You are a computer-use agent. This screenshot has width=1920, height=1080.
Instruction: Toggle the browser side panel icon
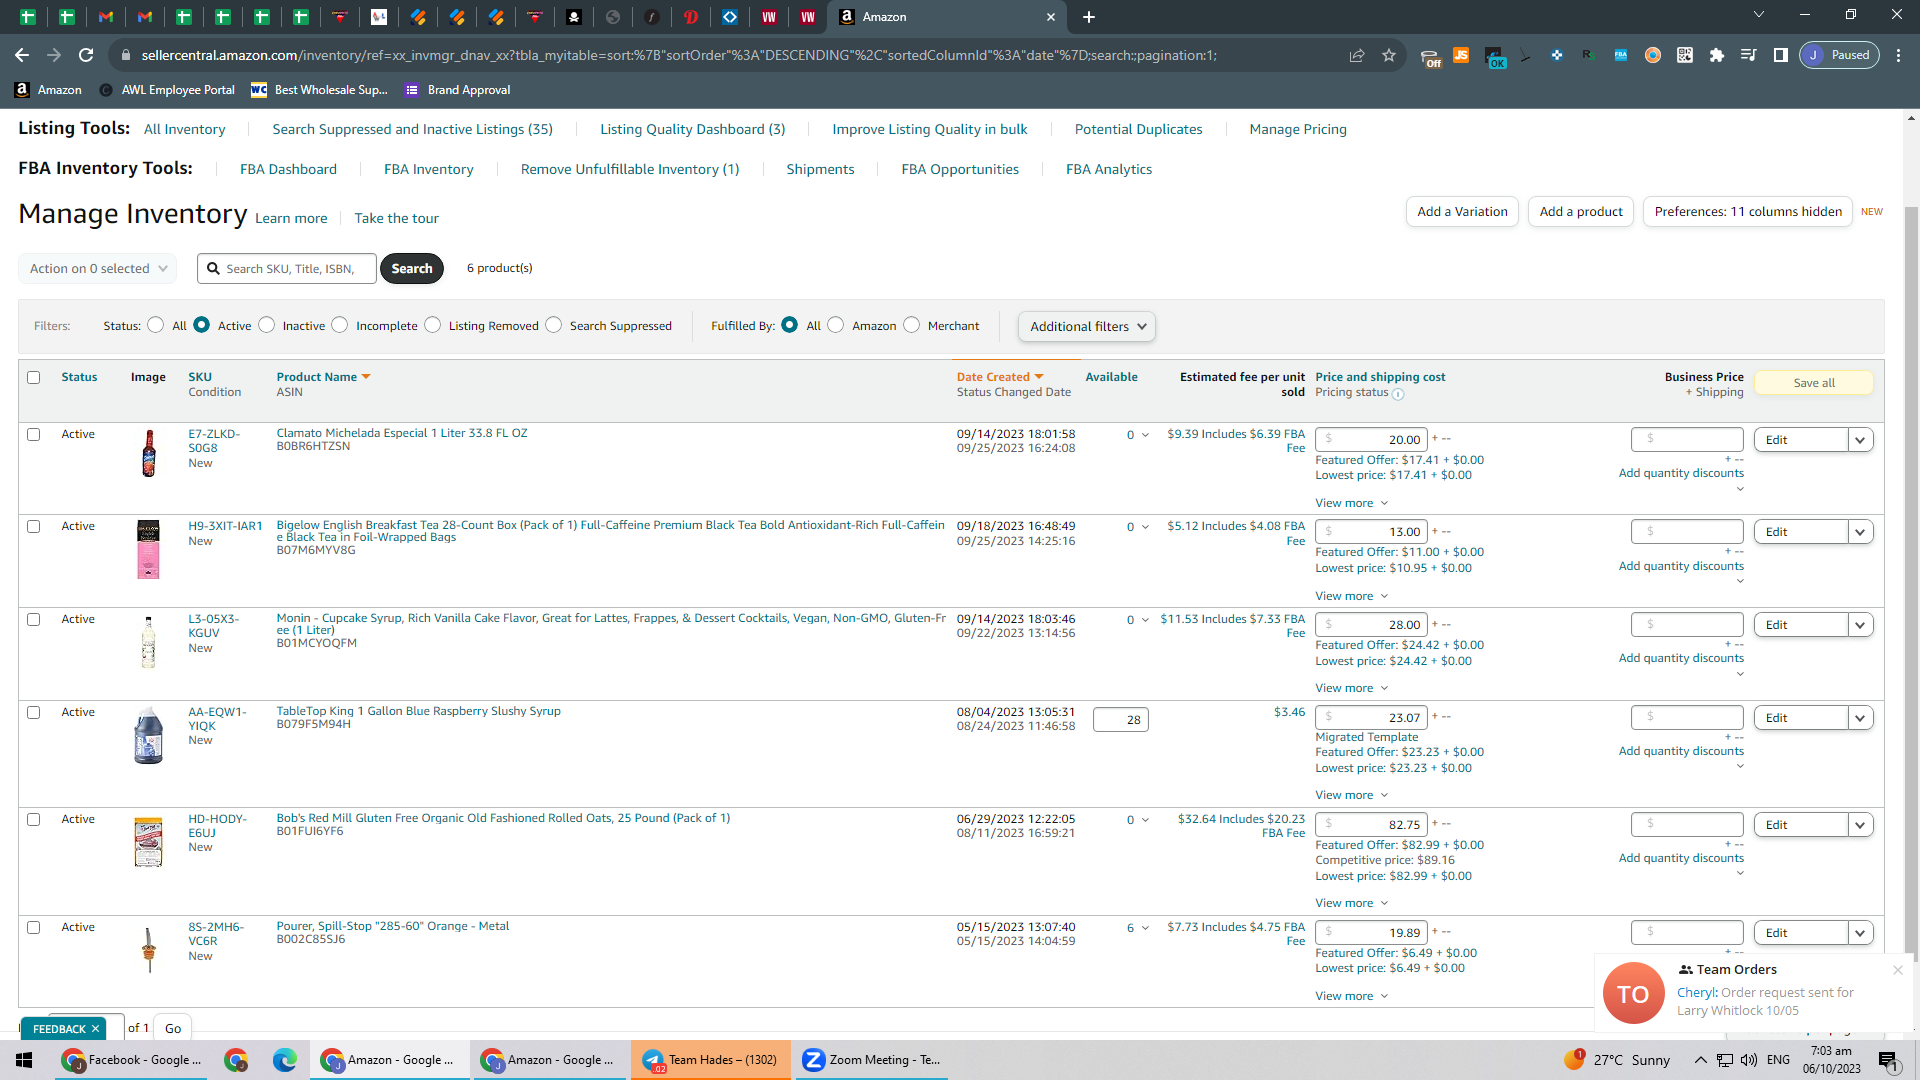[x=1781, y=55]
